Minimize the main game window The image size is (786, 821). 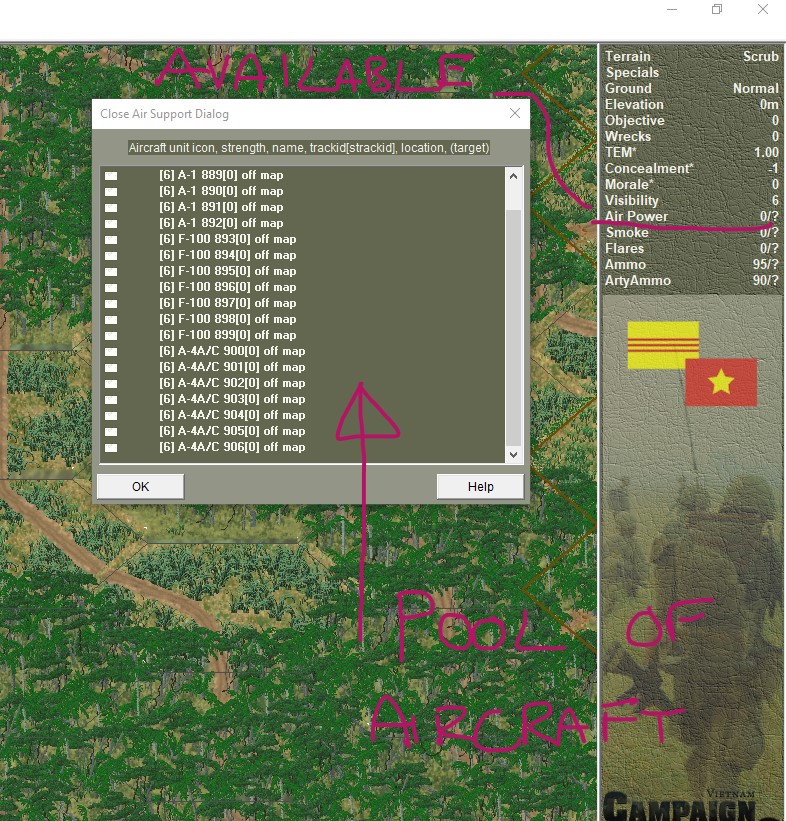(672, 9)
